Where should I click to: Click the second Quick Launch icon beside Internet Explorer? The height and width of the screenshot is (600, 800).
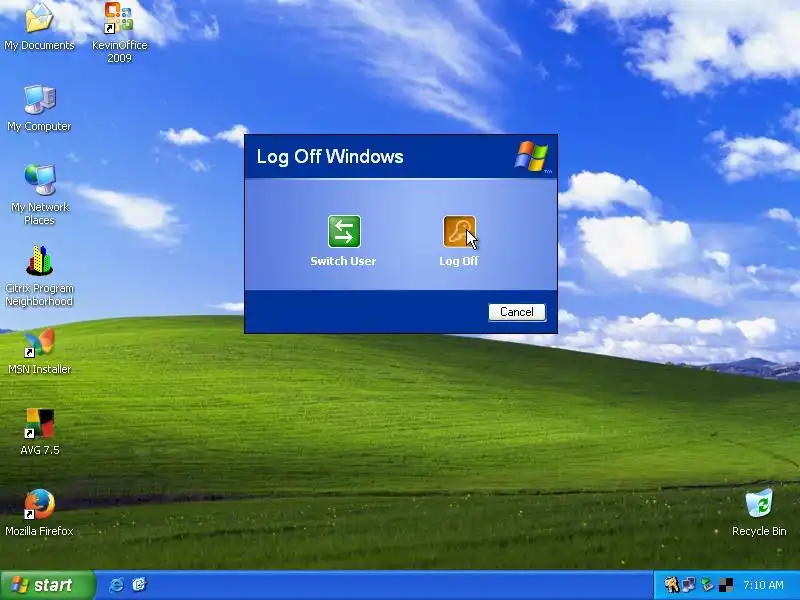point(139,585)
